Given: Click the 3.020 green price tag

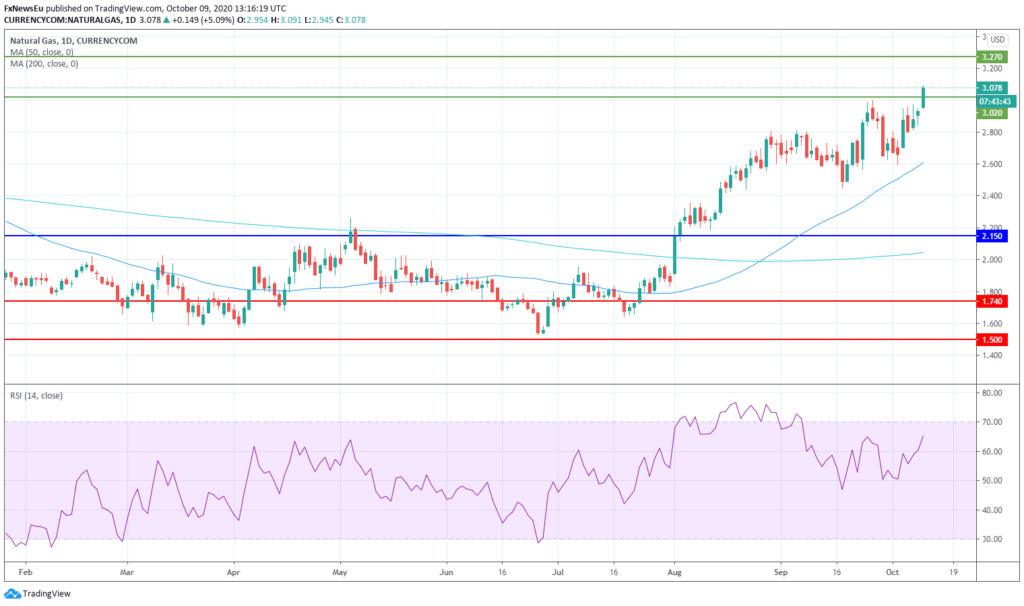Looking at the screenshot, I should 992,113.
